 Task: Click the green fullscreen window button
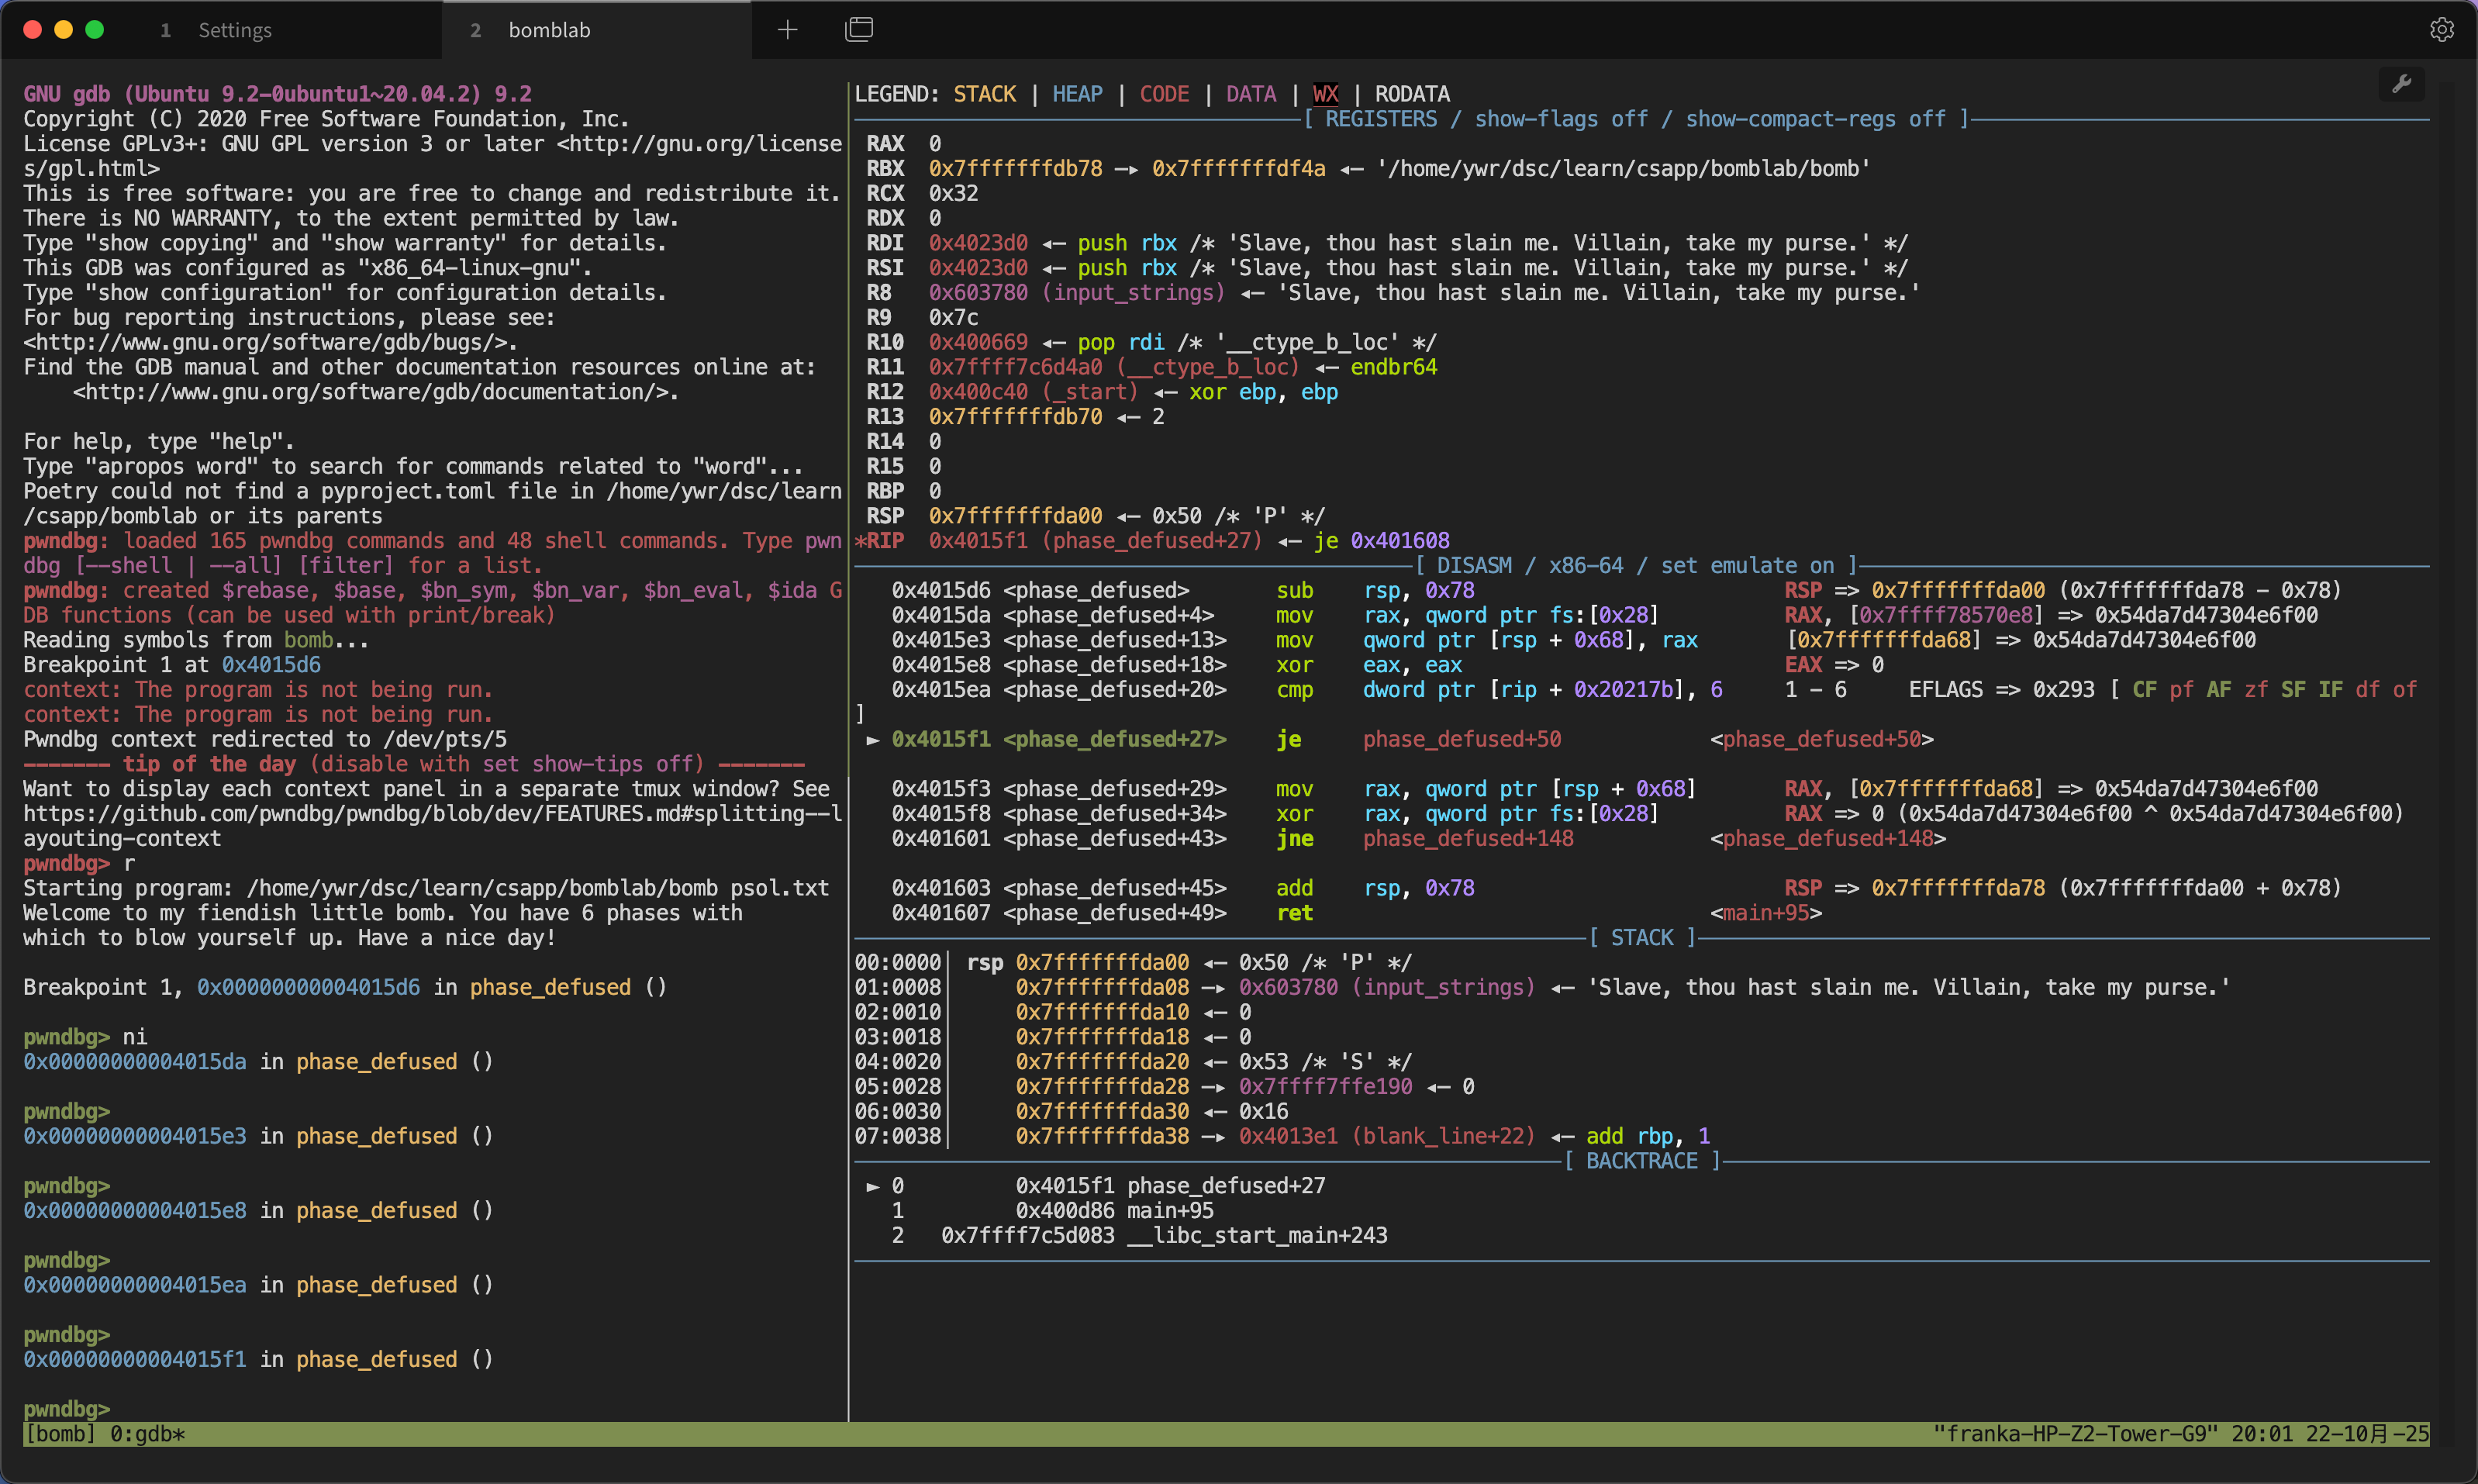point(95,30)
